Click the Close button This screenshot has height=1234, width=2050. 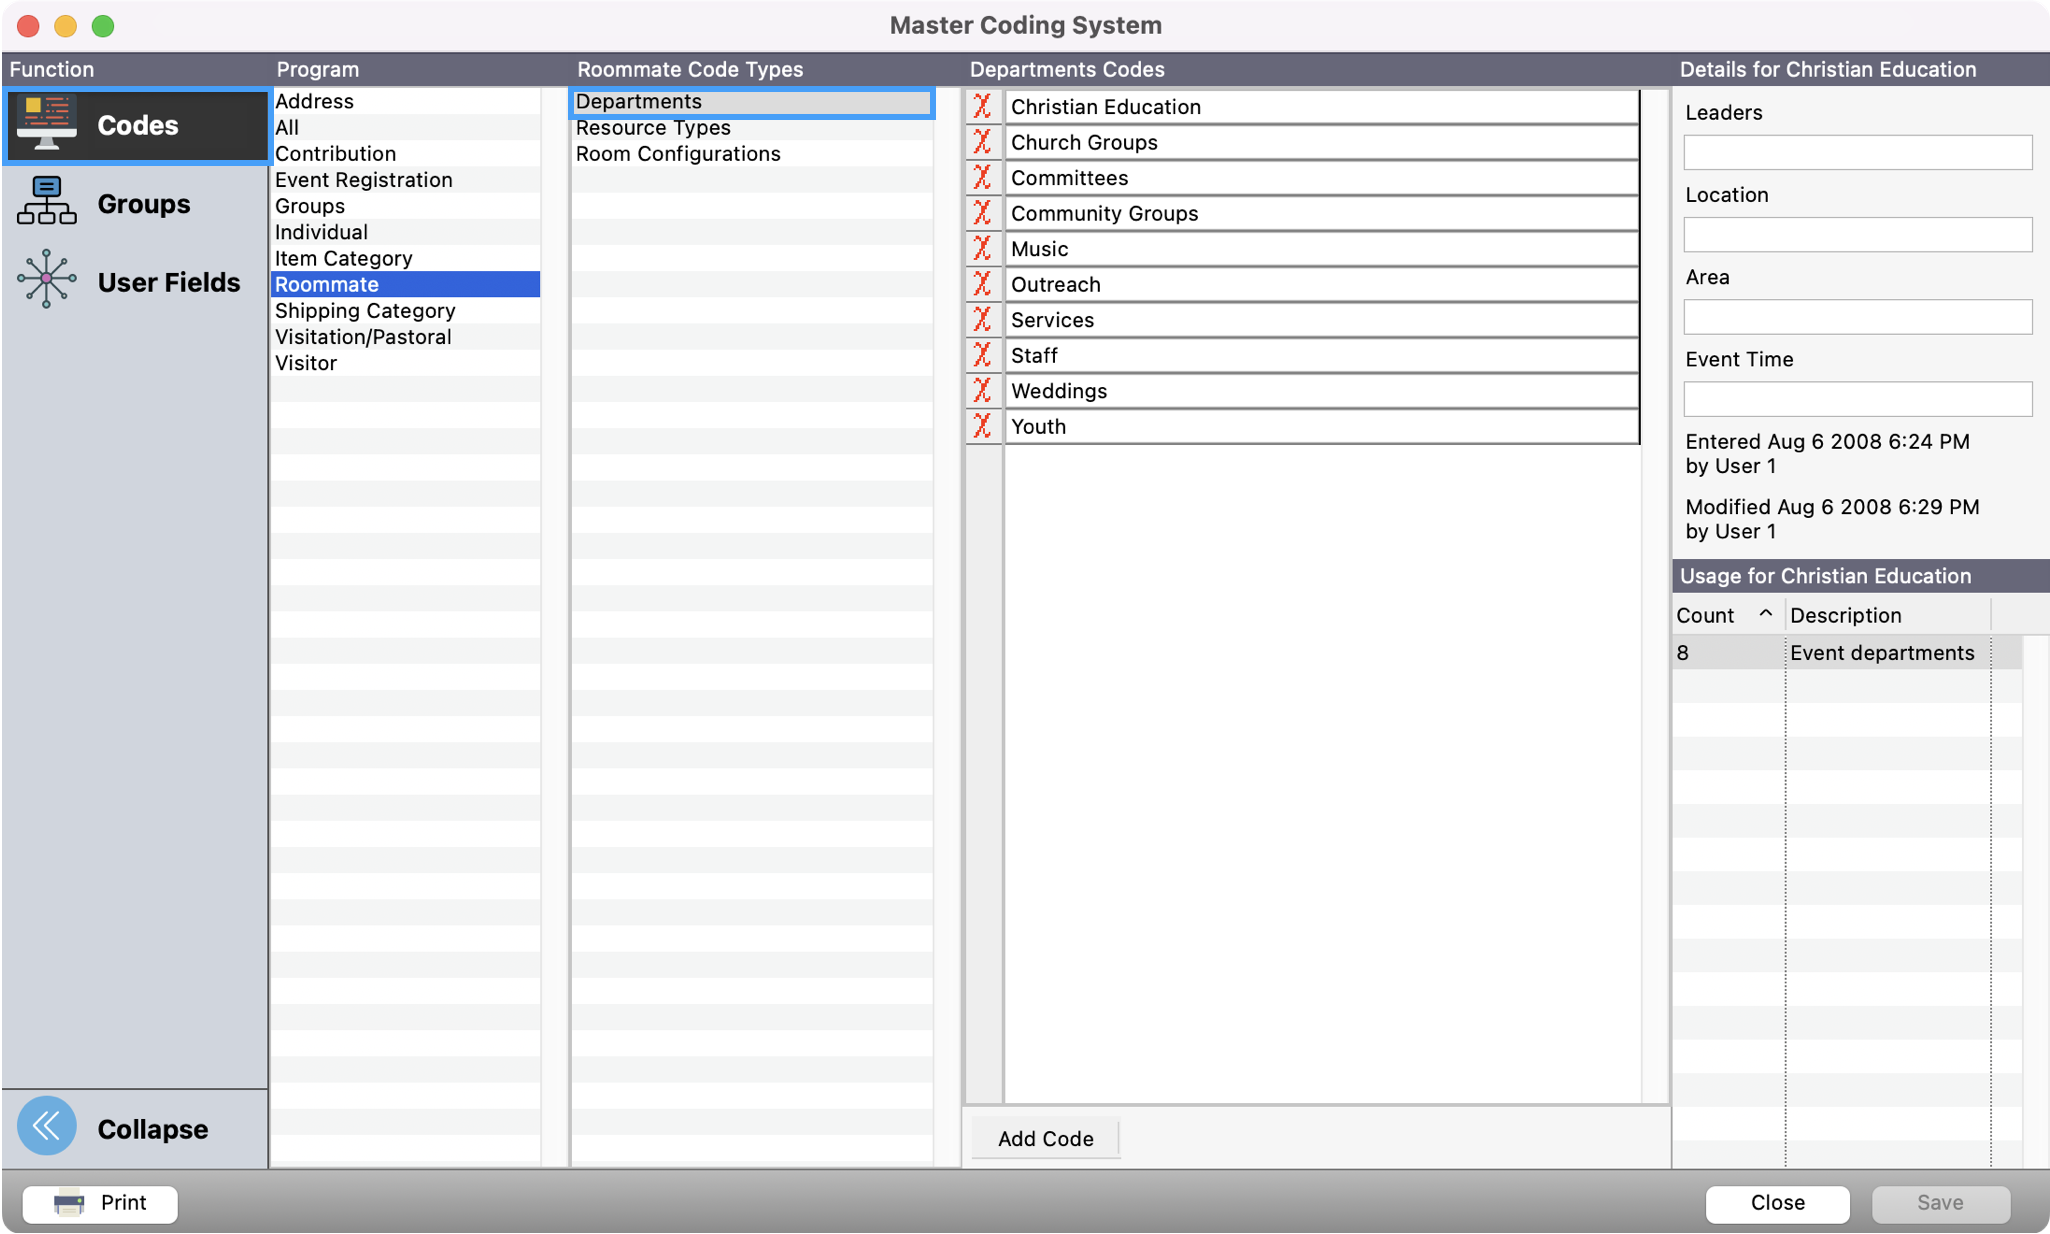point(1777,1203)
